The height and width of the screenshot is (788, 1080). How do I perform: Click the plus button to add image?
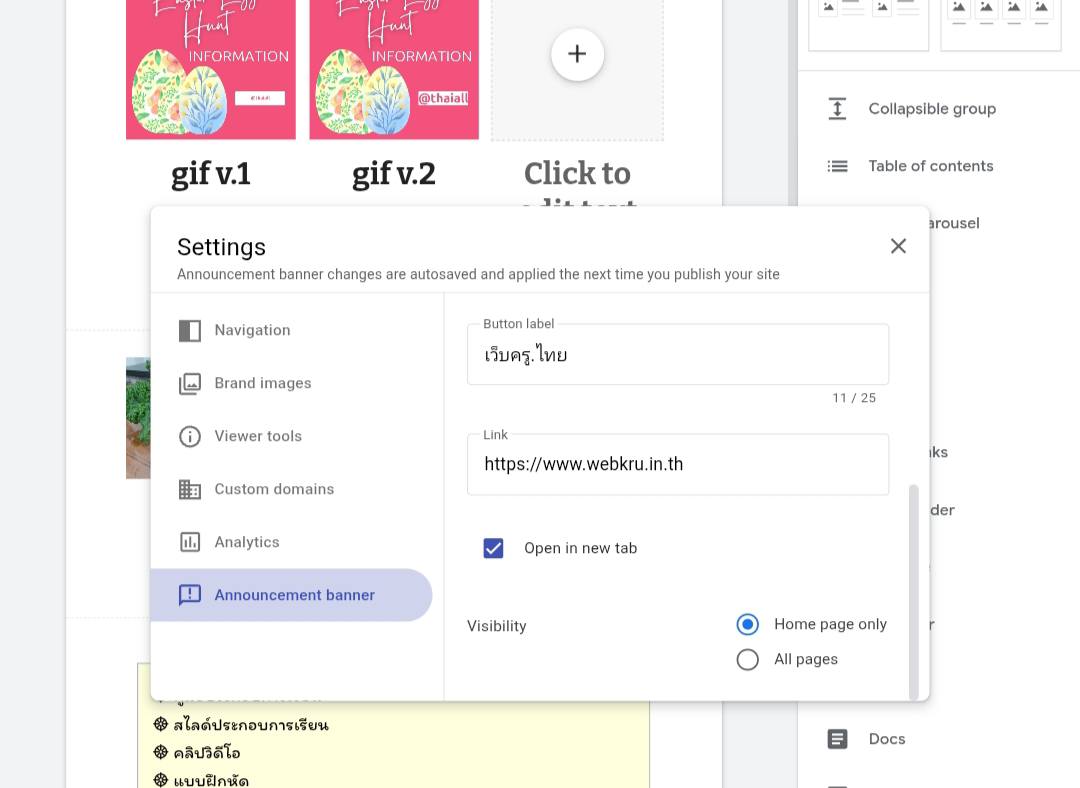577,54
